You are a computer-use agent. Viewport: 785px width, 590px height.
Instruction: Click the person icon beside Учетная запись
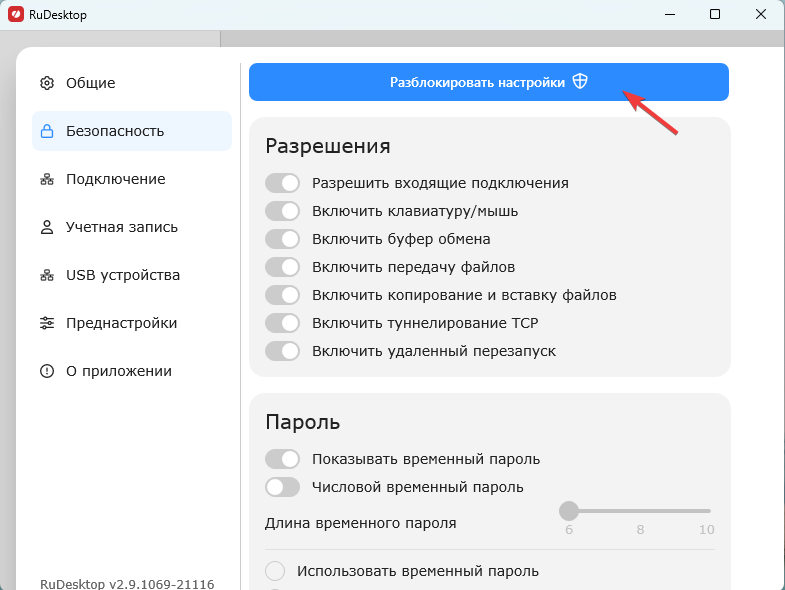click(x=47, y=227)
